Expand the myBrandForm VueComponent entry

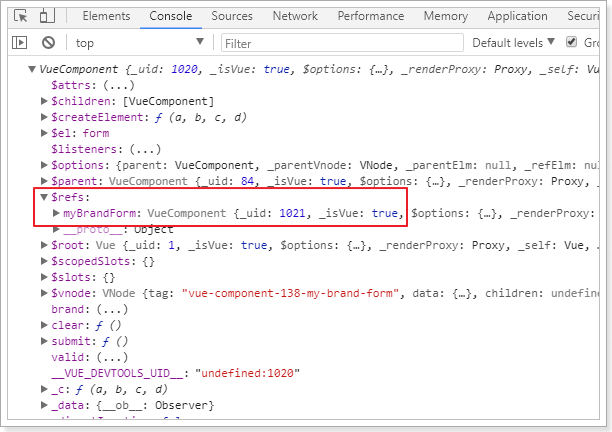pos(56,213)
